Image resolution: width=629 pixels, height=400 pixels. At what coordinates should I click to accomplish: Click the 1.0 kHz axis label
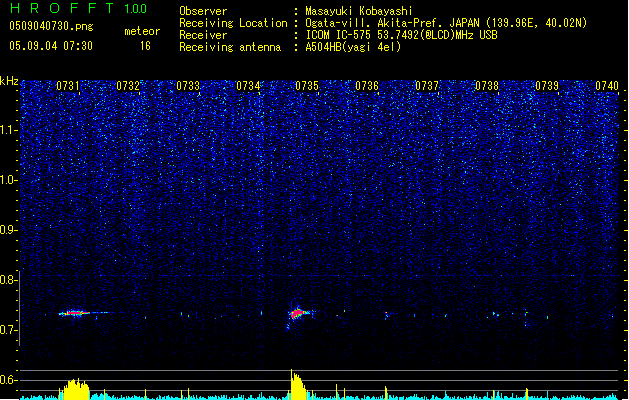pos(7,180)
